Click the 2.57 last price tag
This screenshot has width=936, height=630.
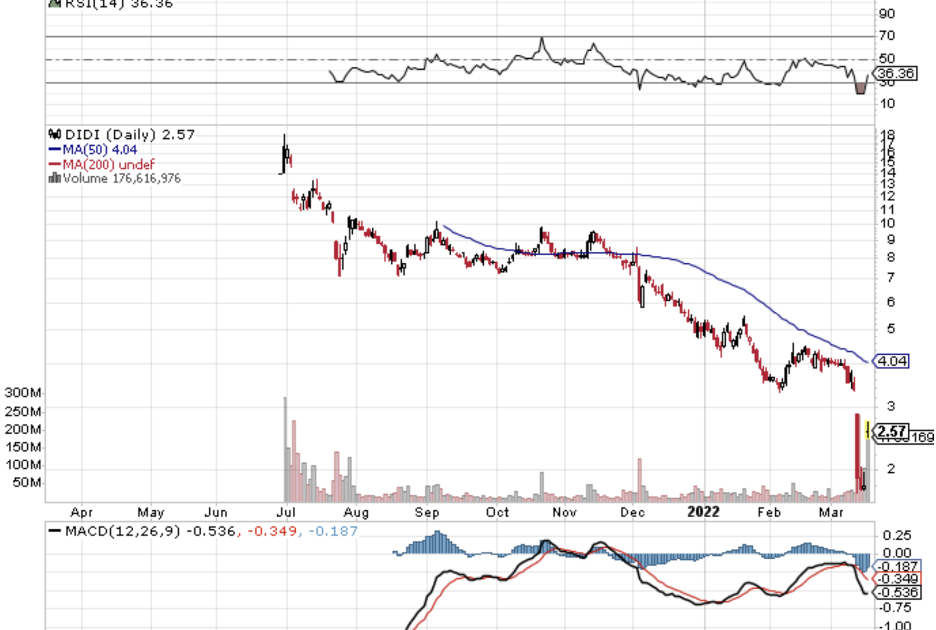click(892, 432)
